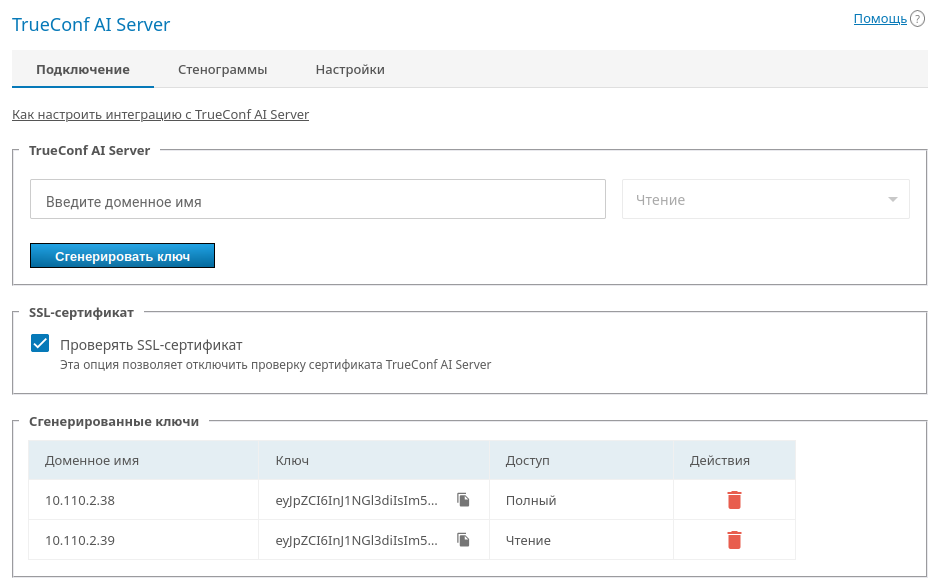
Task: Delete the key for 10.110.2.38
Action: click(x=734, y=500)
